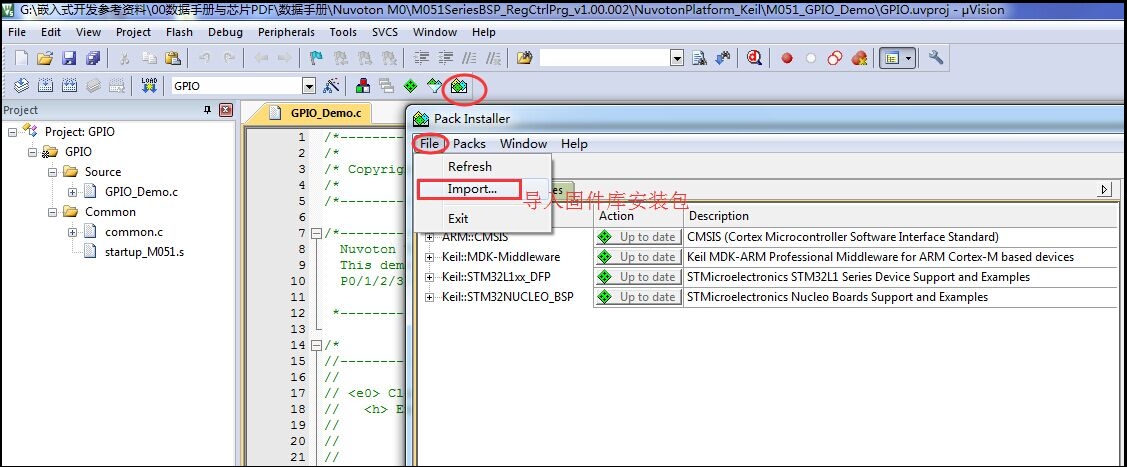This screenshot has height=467, width=1127.
Task: Collapse the Common folder in project tree
Action: coord(52,212)
